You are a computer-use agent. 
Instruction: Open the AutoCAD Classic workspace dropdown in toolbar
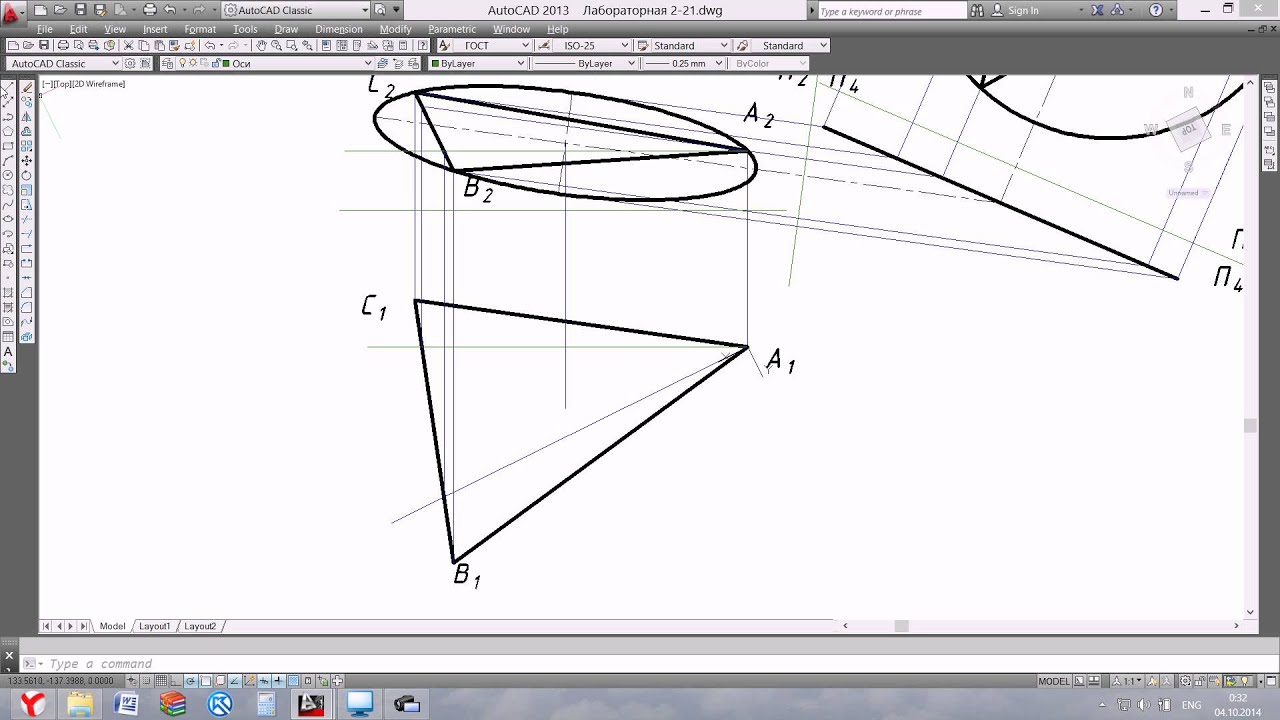tap(63, 63)
